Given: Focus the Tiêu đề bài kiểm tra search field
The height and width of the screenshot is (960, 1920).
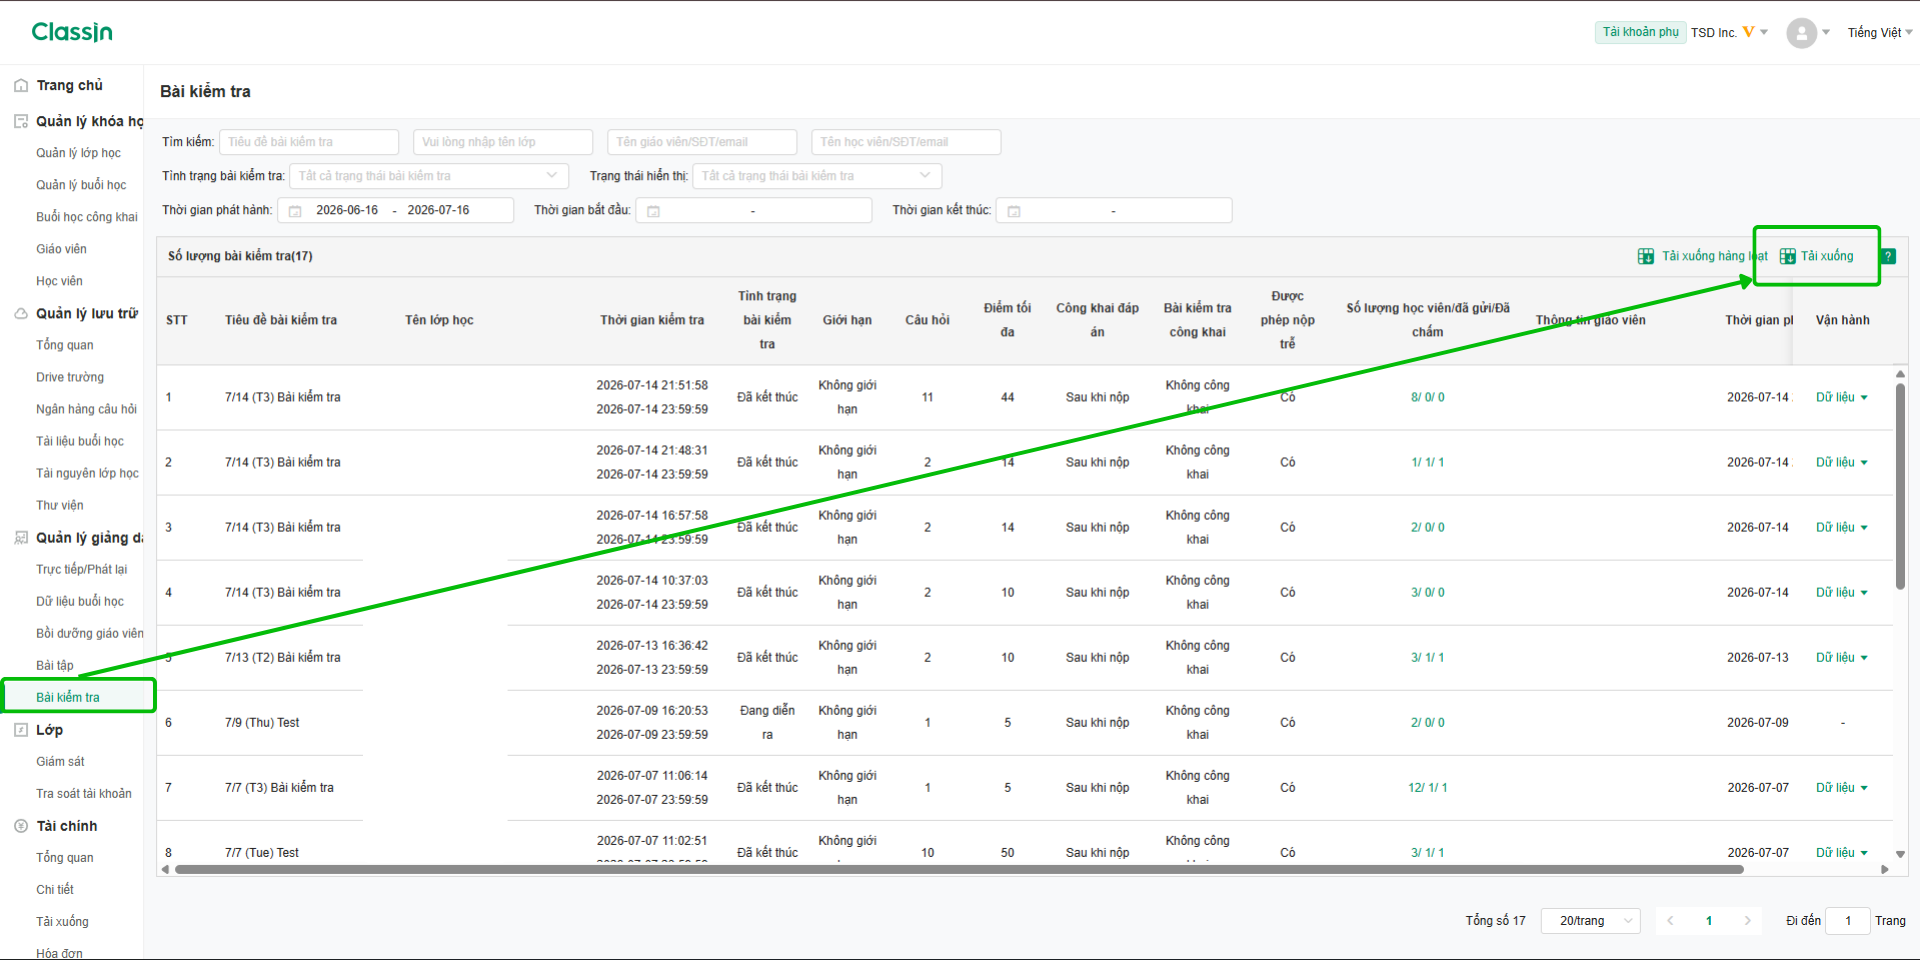Looking at the screenshot, I should [x=309, y=142].
